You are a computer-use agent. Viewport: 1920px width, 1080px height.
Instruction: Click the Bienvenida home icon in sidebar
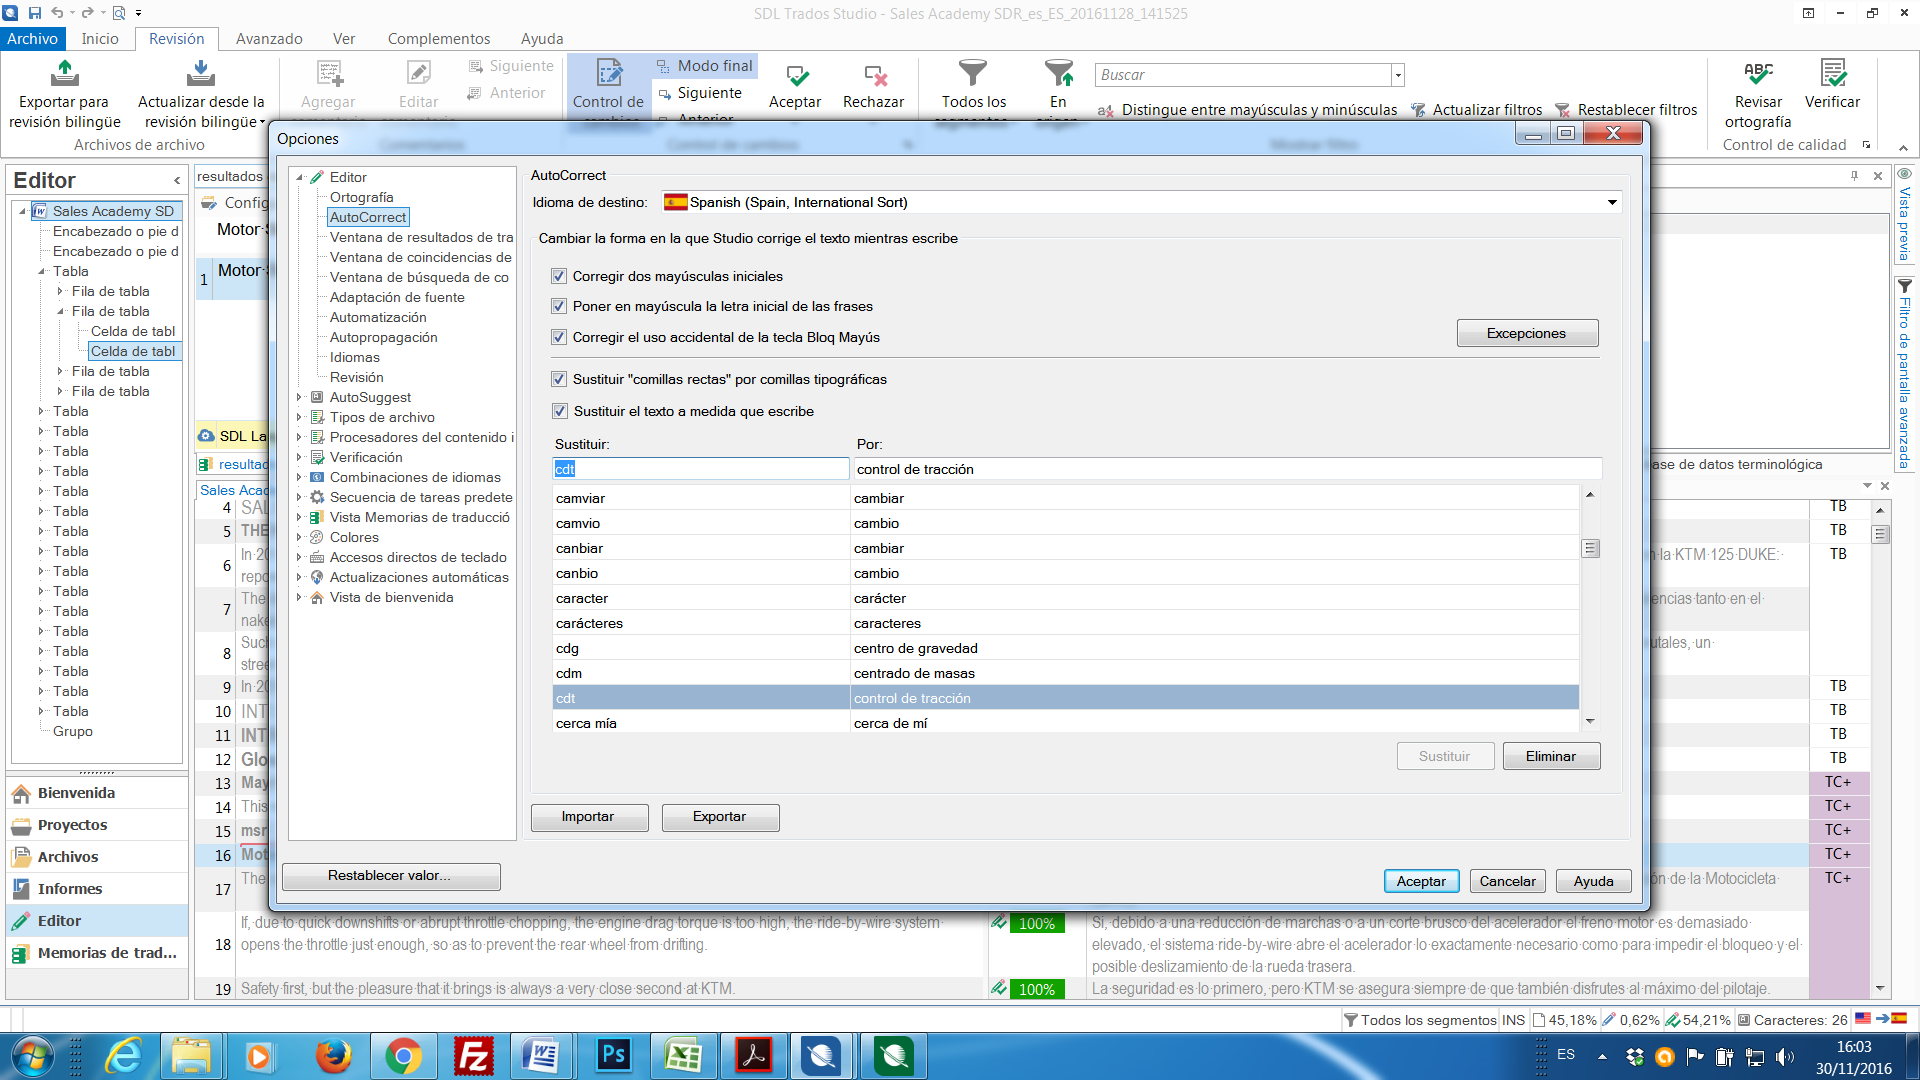pos(21,793)
